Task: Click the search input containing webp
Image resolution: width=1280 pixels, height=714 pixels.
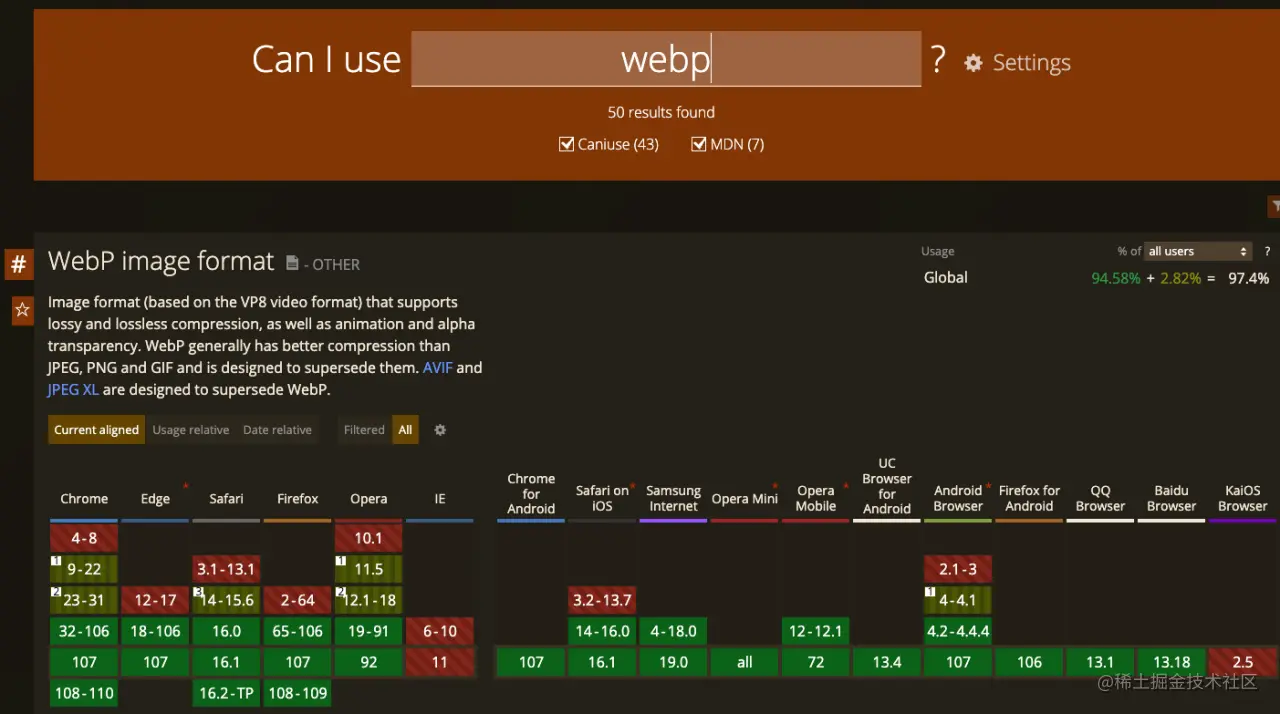Action: coord(666,59)
